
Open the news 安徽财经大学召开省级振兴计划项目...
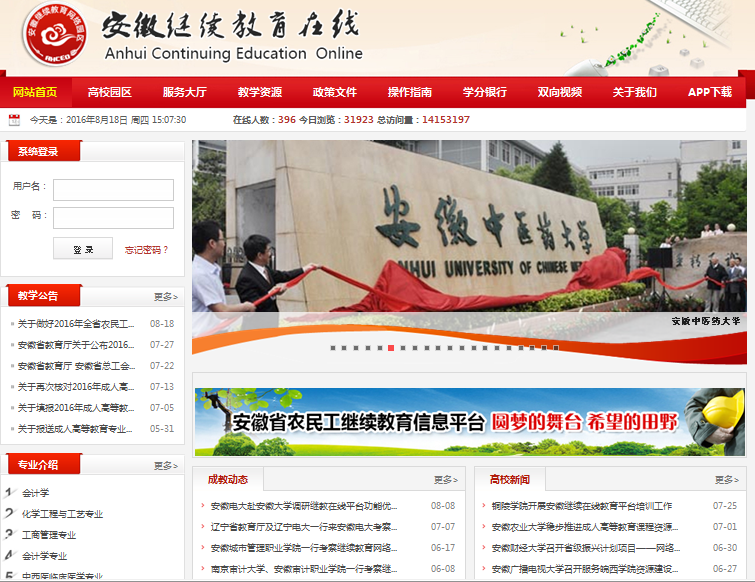586,548
